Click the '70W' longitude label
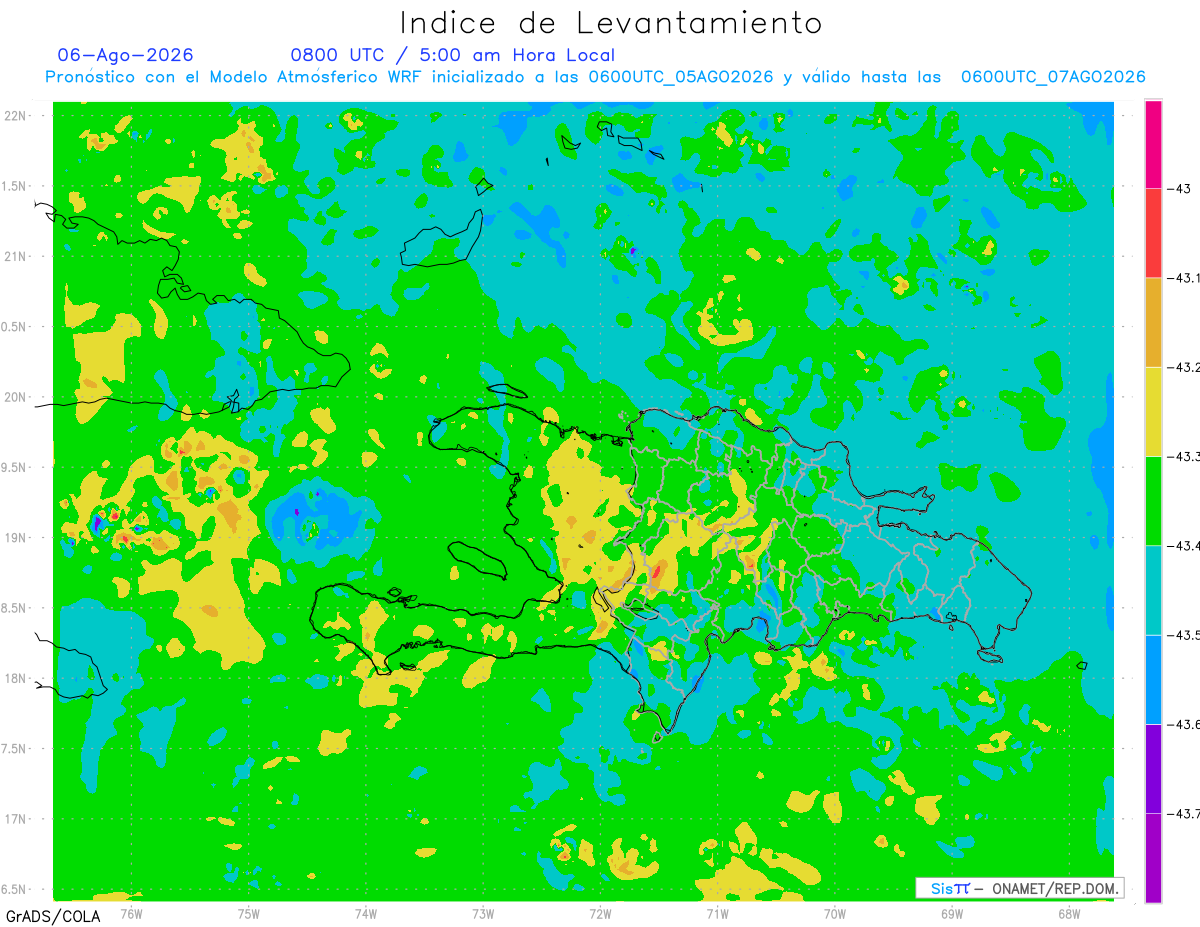The width and height of the screenshot is (1200, 927). pyautogui.click(x=835, y=913)
